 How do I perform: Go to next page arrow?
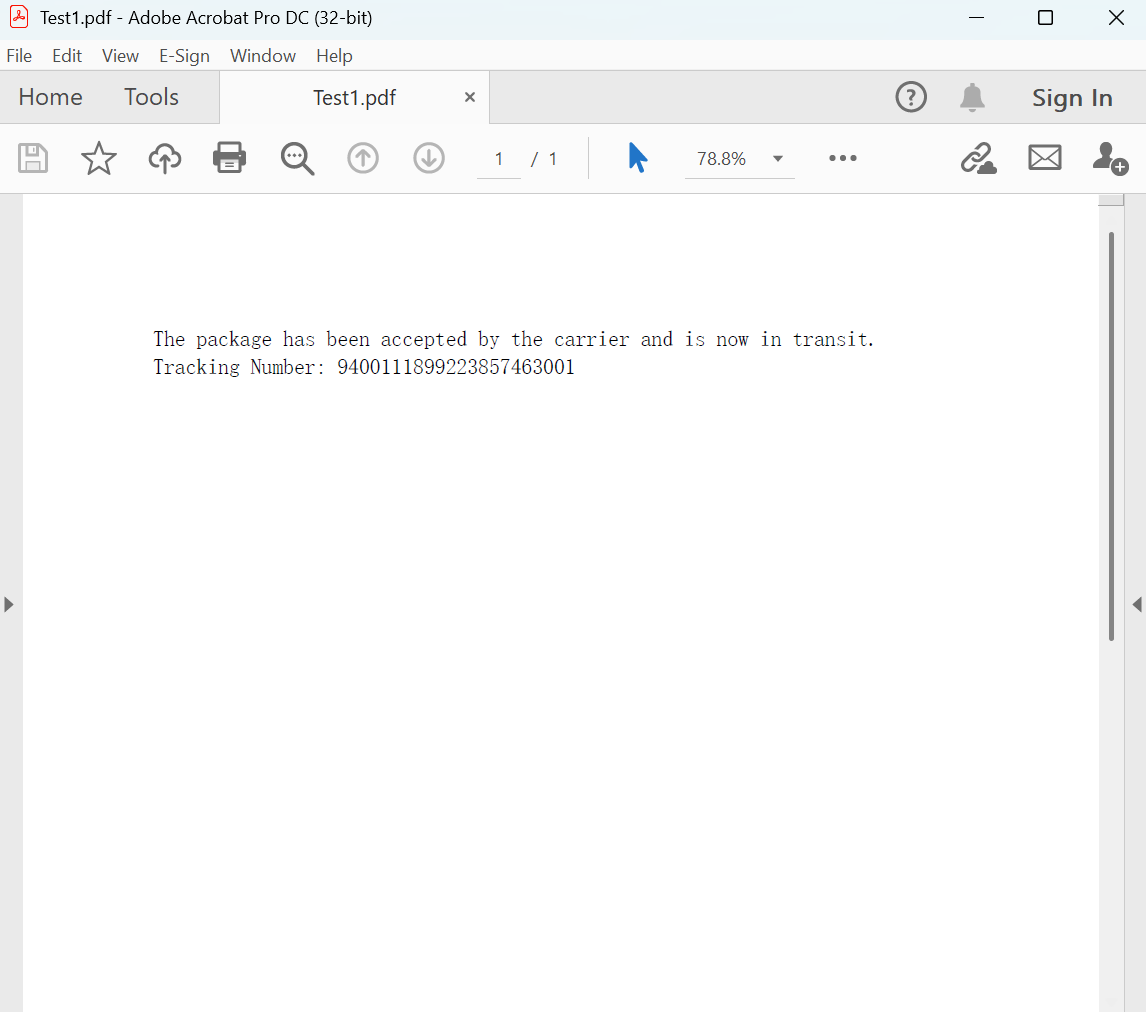[429, 158]
